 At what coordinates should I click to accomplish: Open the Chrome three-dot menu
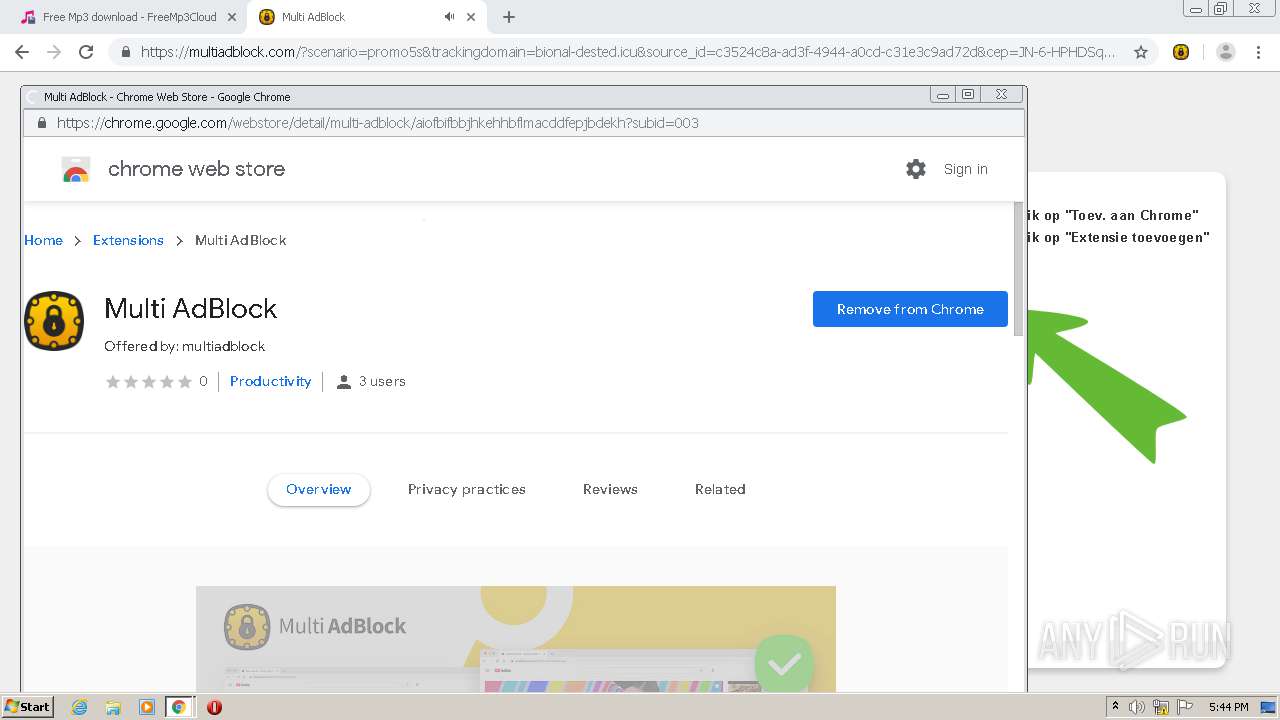coord(1259,52)
